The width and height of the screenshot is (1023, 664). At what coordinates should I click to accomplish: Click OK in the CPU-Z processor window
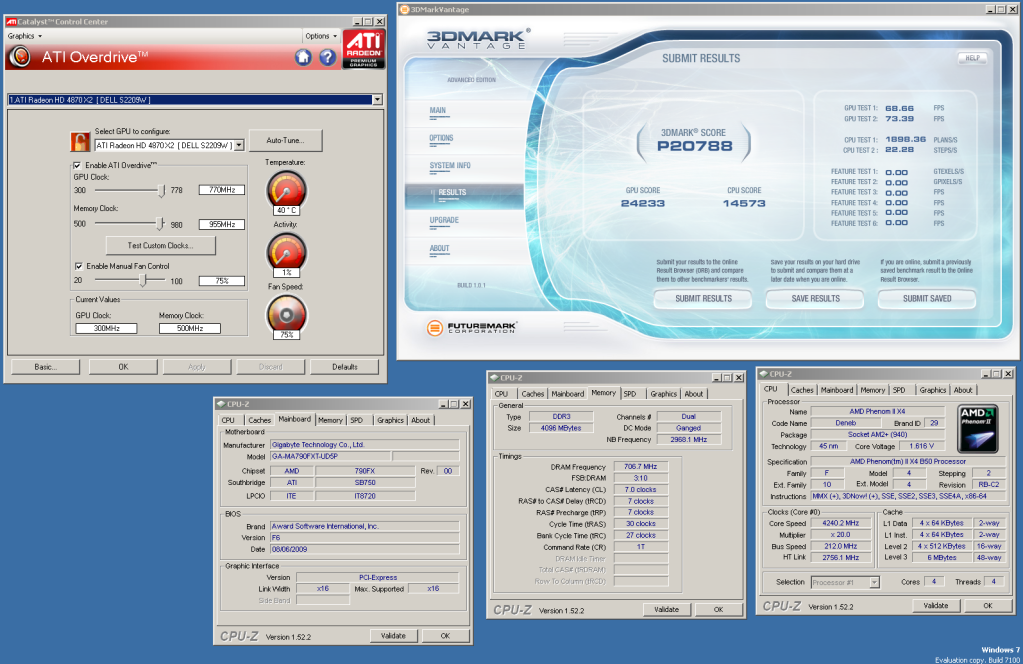pos(988,605)
